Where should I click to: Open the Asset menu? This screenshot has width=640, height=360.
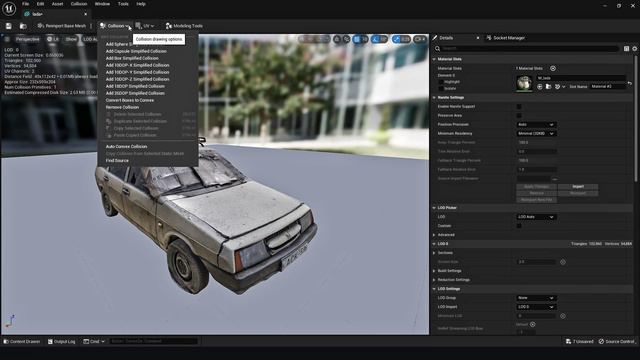coord(58,4)
